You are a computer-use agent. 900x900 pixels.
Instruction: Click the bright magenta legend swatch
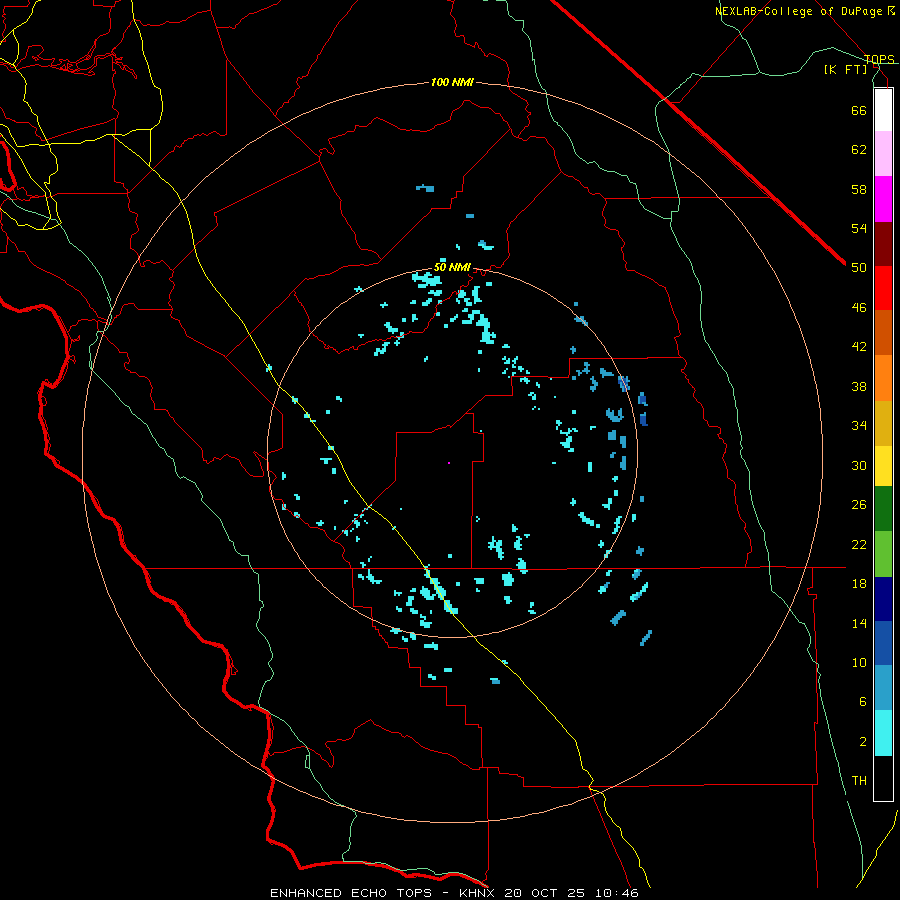883,199
